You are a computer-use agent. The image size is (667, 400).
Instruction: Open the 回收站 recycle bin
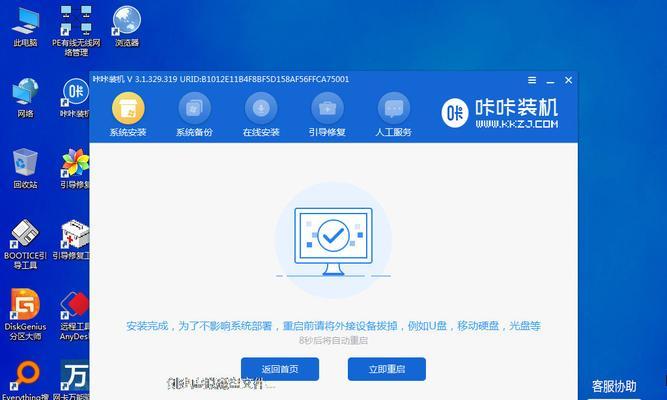(x=25, y=168)
